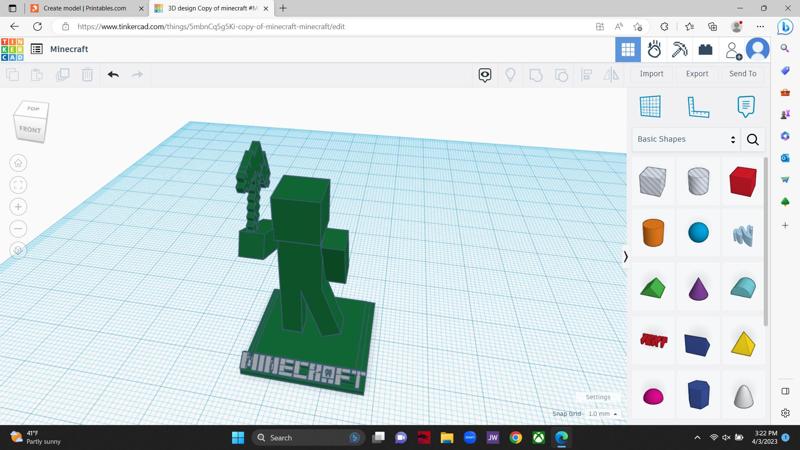Pick the gray Paraboloid shape

[743, 395]
